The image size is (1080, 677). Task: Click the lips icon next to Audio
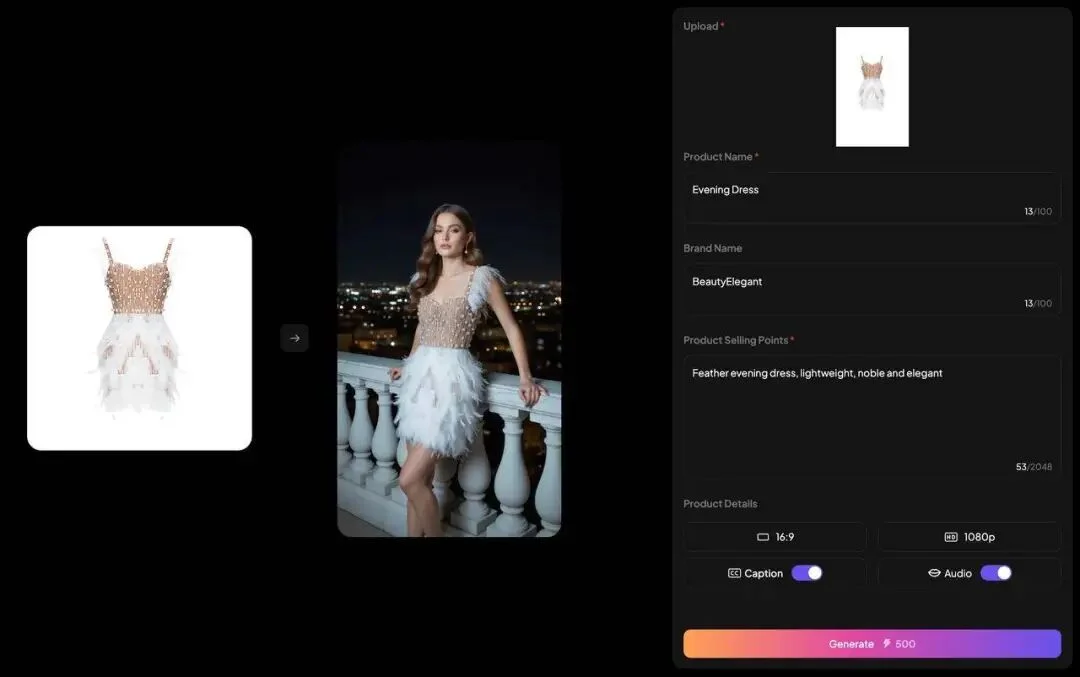tap(937, 572)
